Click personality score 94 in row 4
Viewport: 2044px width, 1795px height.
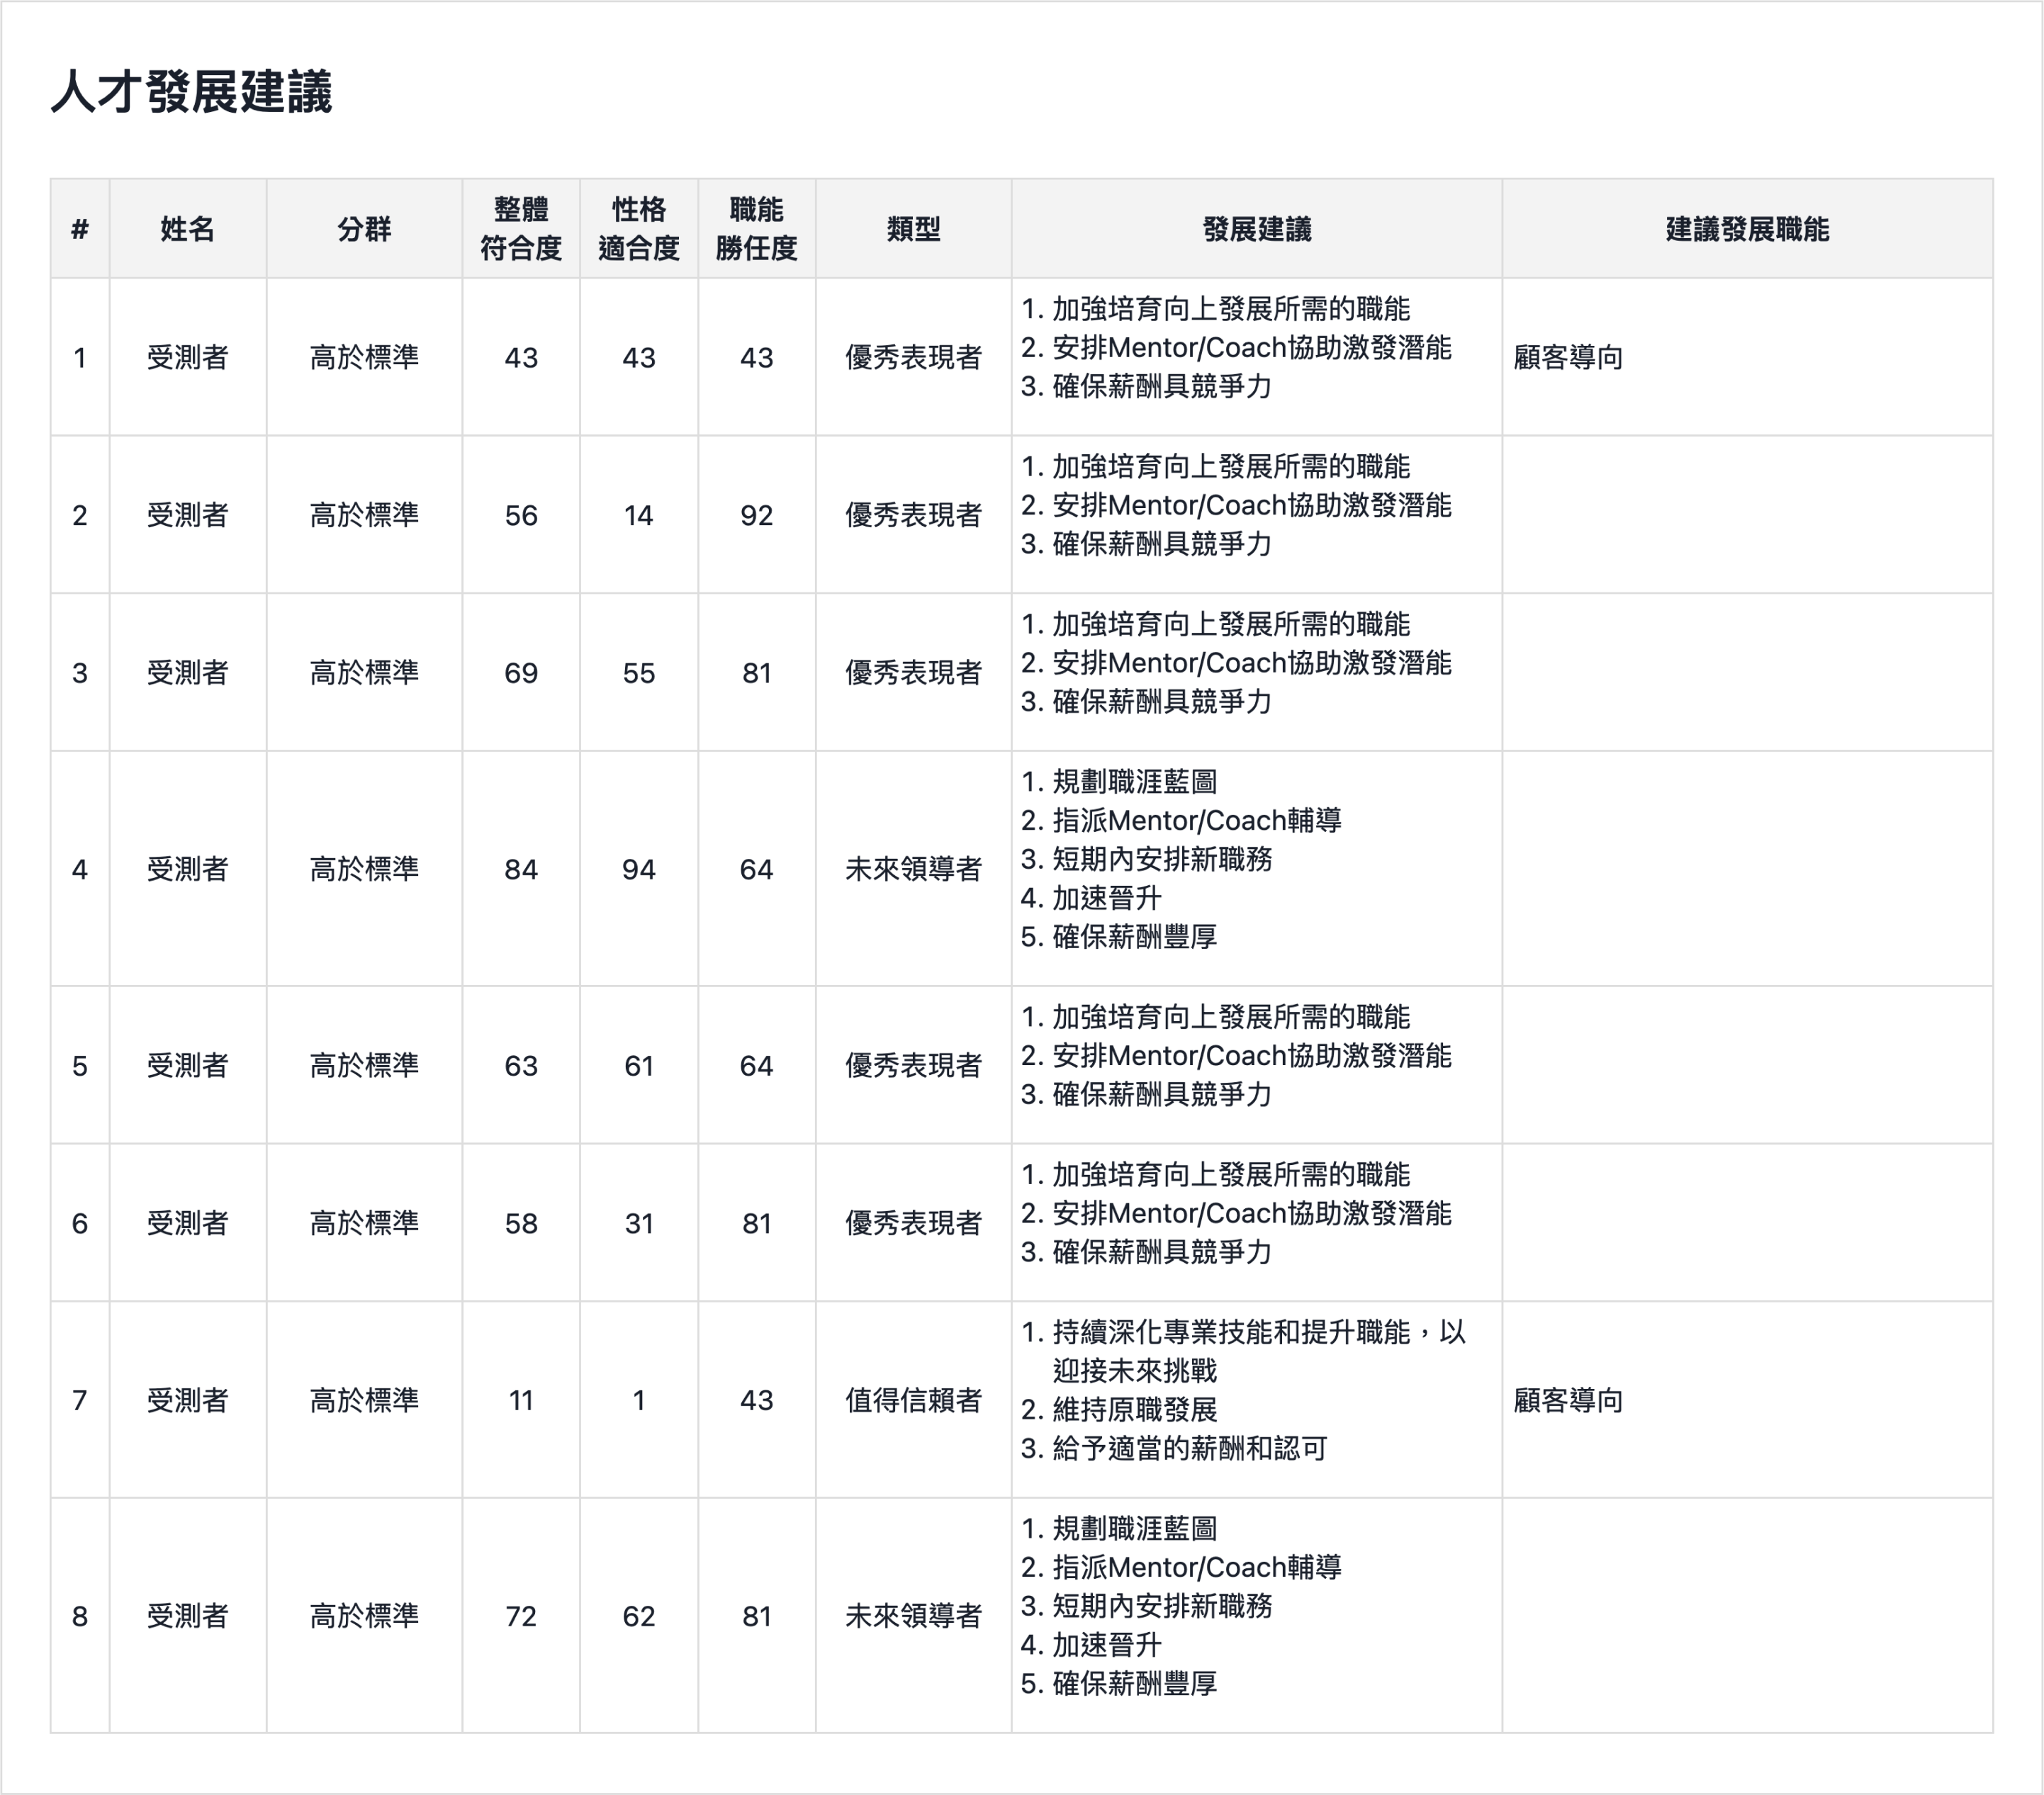click(x=639, y=869)
